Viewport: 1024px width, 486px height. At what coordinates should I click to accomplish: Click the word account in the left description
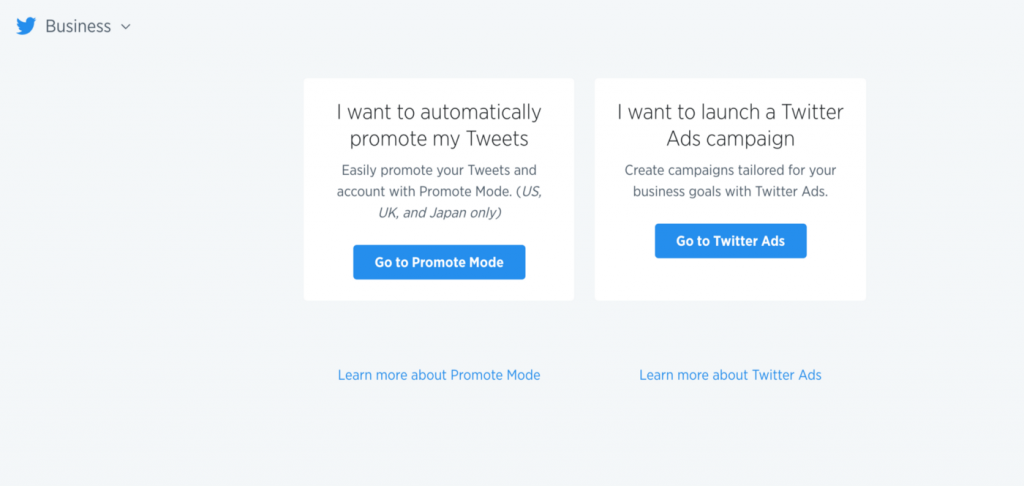point(359,192)
